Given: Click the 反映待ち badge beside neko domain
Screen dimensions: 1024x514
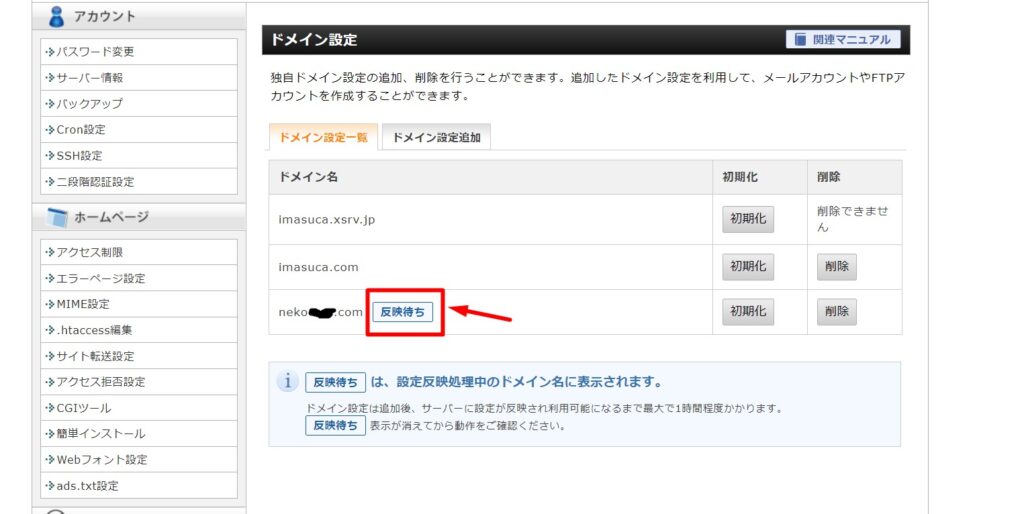Looking at the screenshot, I should pos(402,312).
